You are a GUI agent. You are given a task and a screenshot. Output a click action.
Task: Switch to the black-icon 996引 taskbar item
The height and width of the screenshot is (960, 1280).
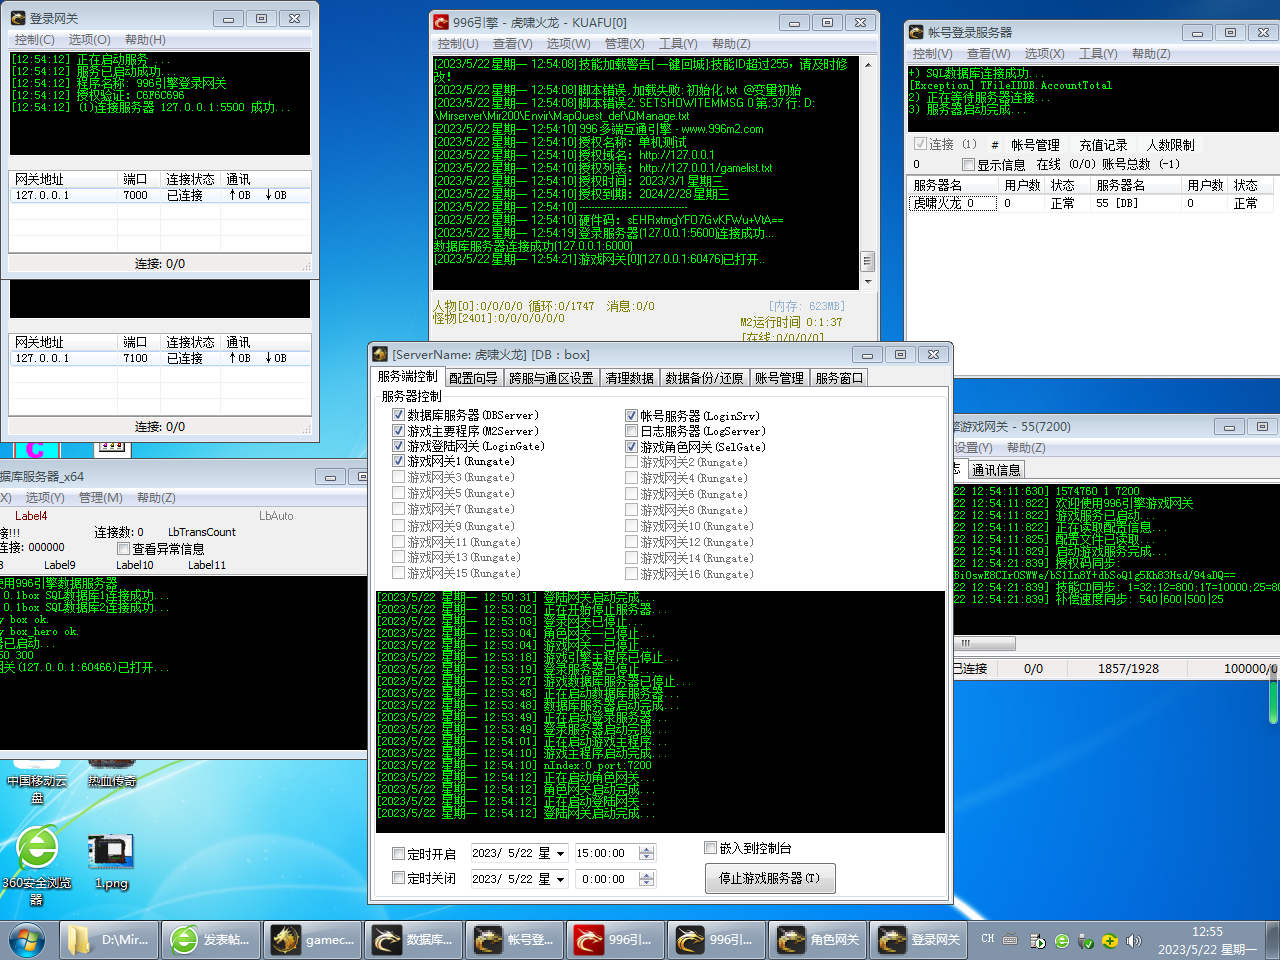(x=716, y=940)
